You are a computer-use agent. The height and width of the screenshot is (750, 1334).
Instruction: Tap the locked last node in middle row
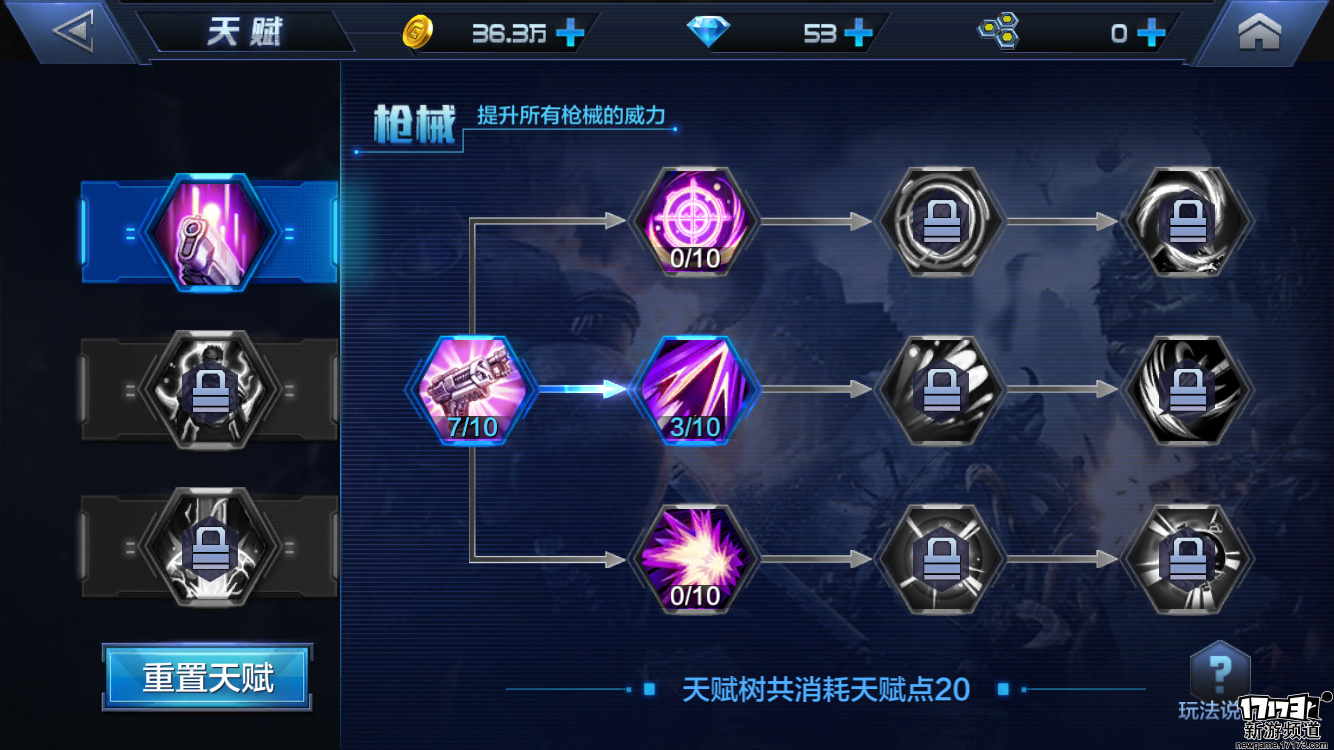pyautogui.click(x=1188, y=389)
